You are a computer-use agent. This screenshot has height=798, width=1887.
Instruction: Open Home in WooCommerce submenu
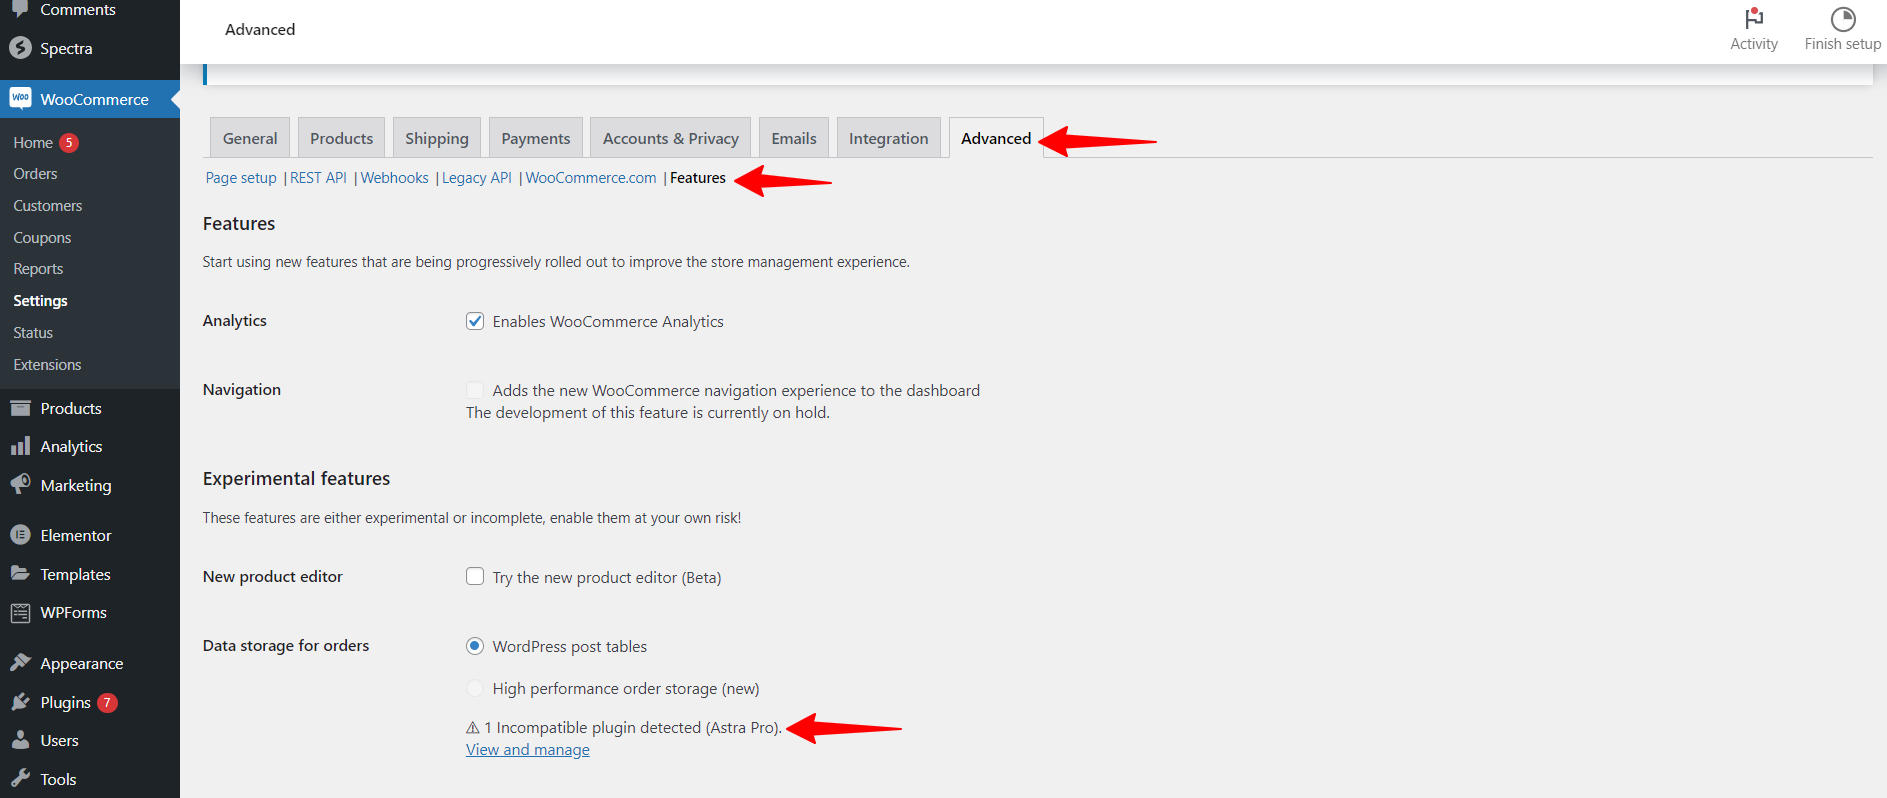click(x=33, y=143)
